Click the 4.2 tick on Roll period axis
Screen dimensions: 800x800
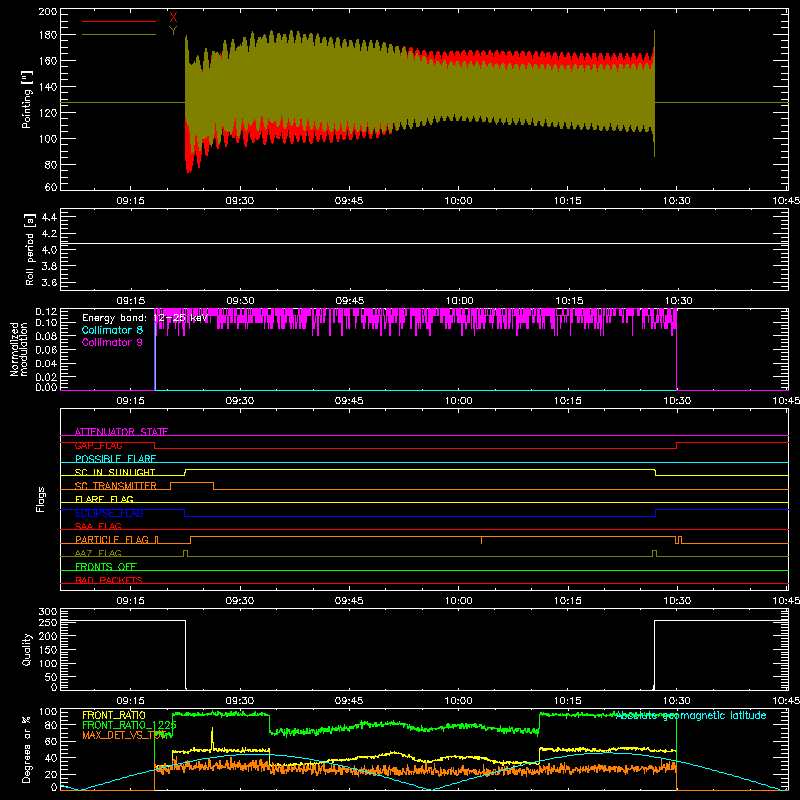pos(49,234)
